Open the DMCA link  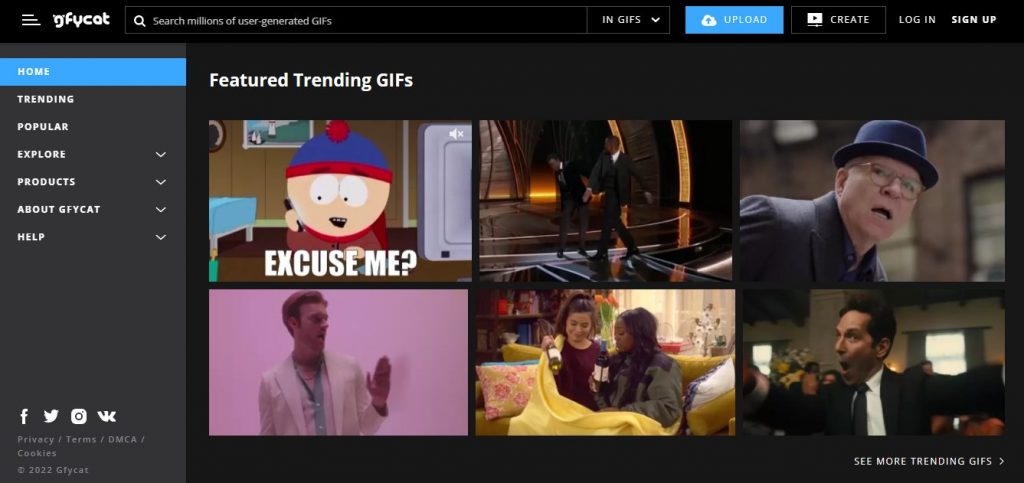pyautogui.click(x=123, y=439)
